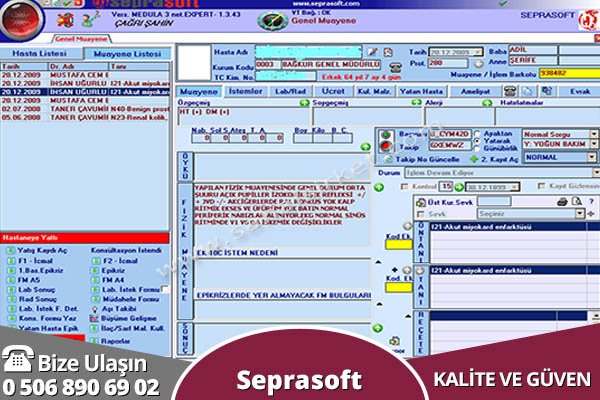600x400 pixels.
Task: Switch to the Muayene Listesi tab
Action: [127, 54]
